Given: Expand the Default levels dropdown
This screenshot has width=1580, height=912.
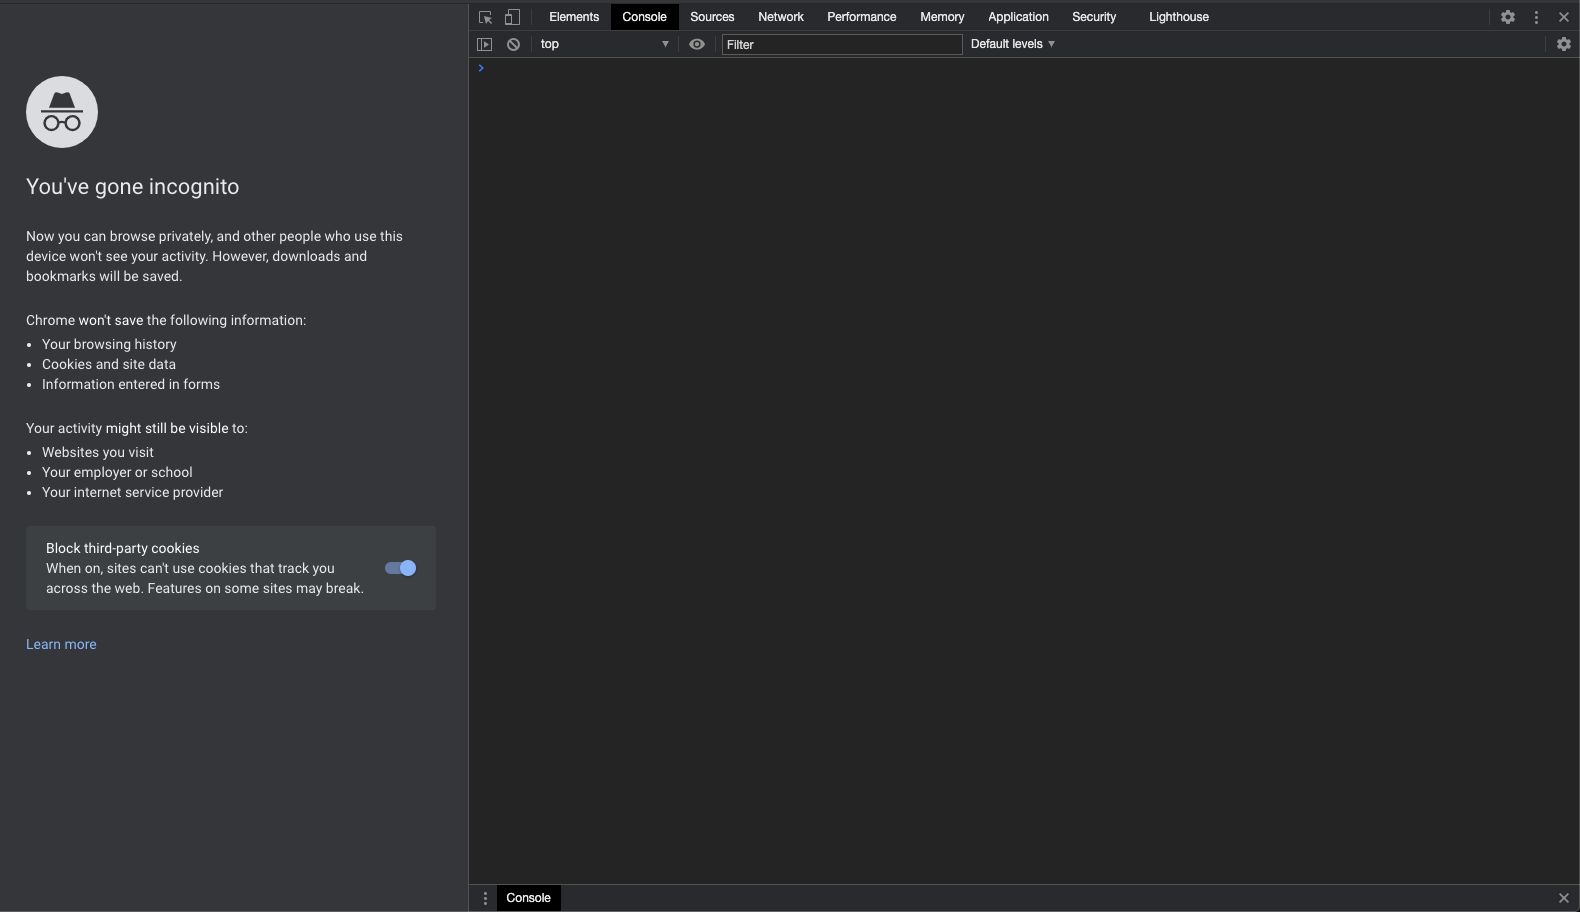Looking at the screenshot, I should 1013,44.
